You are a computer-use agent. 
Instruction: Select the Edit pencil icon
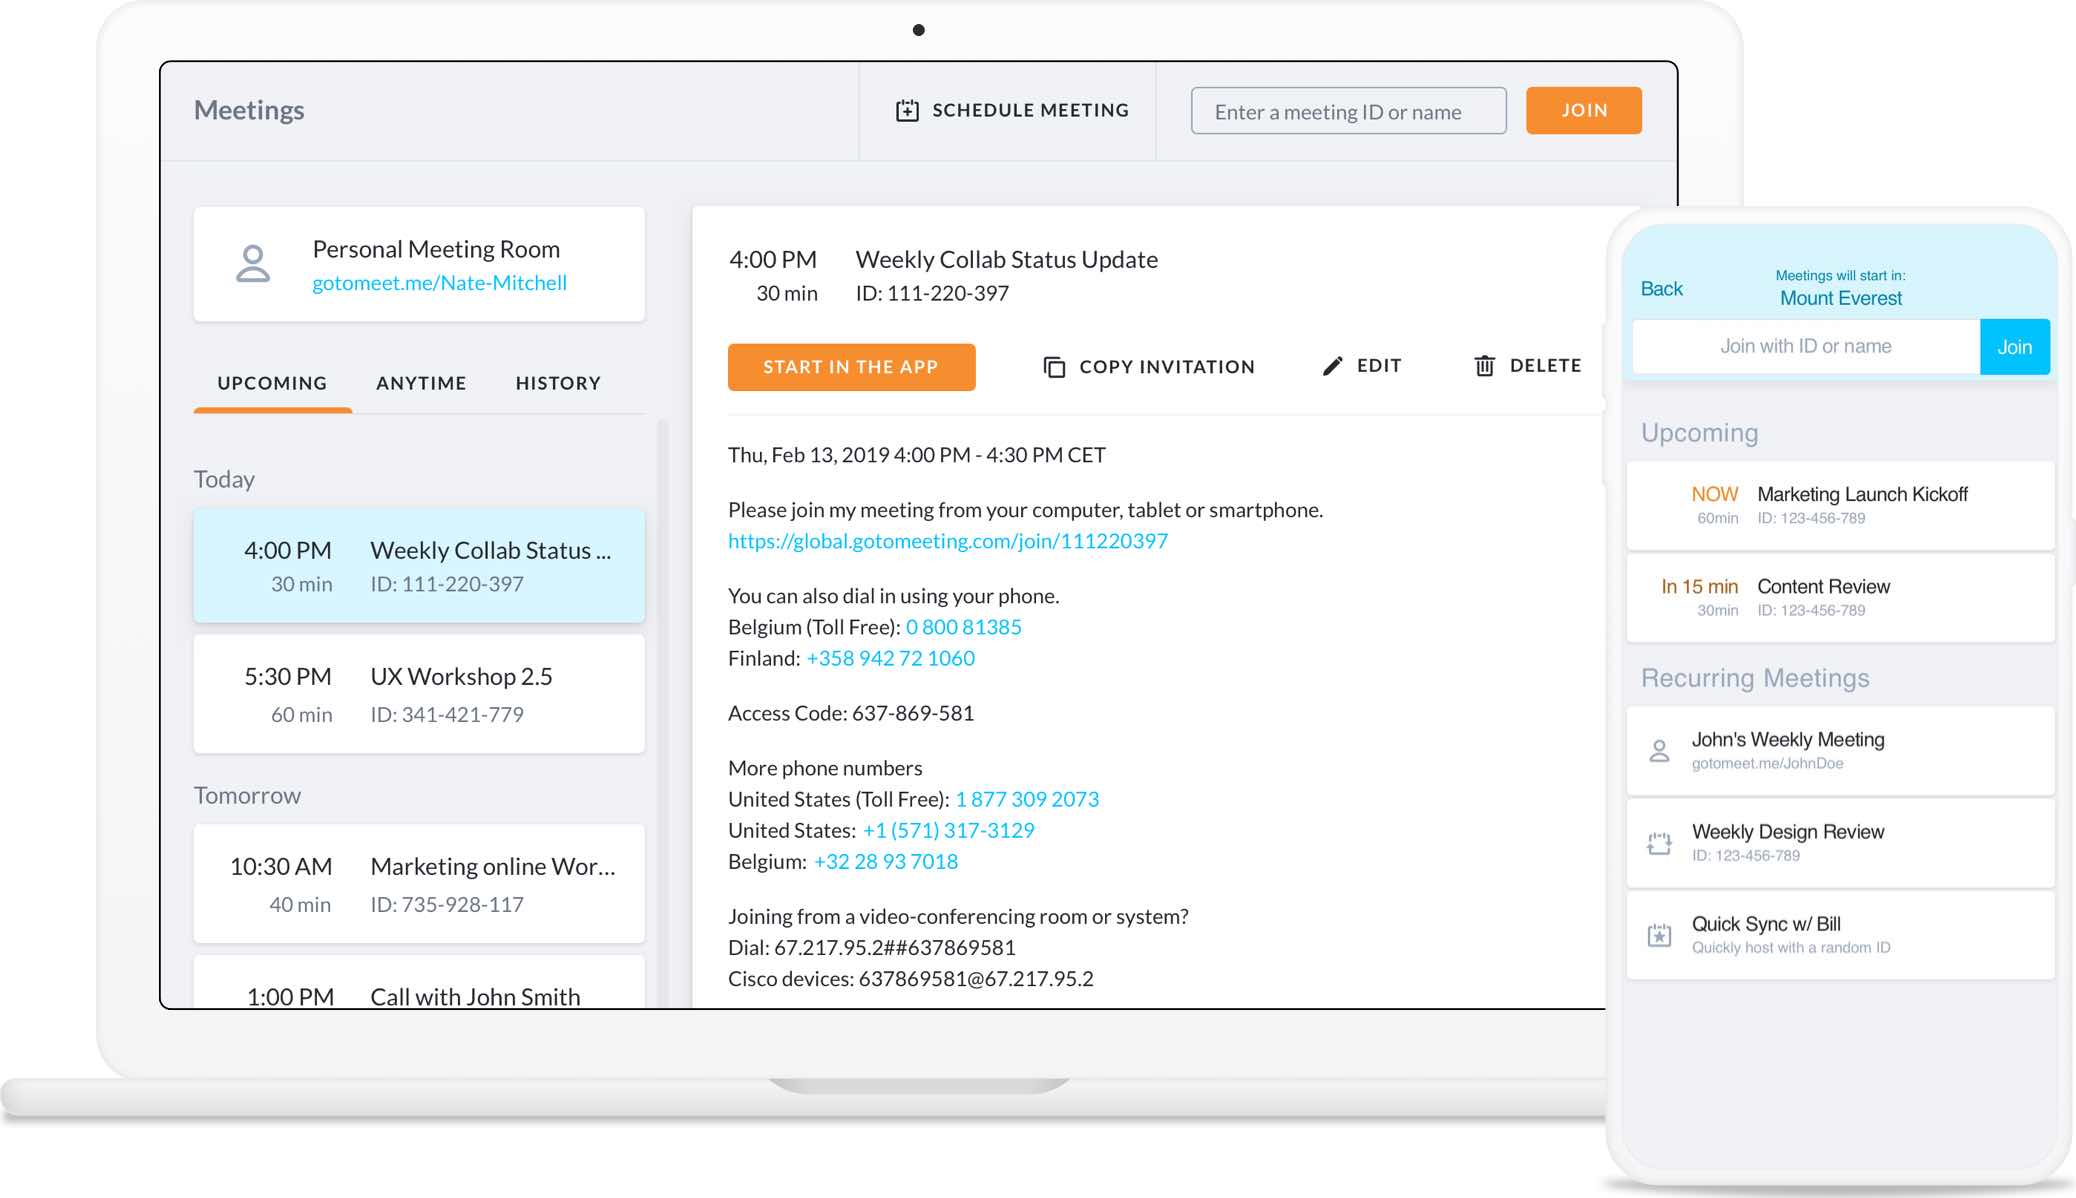click(x=1330, y=366)
